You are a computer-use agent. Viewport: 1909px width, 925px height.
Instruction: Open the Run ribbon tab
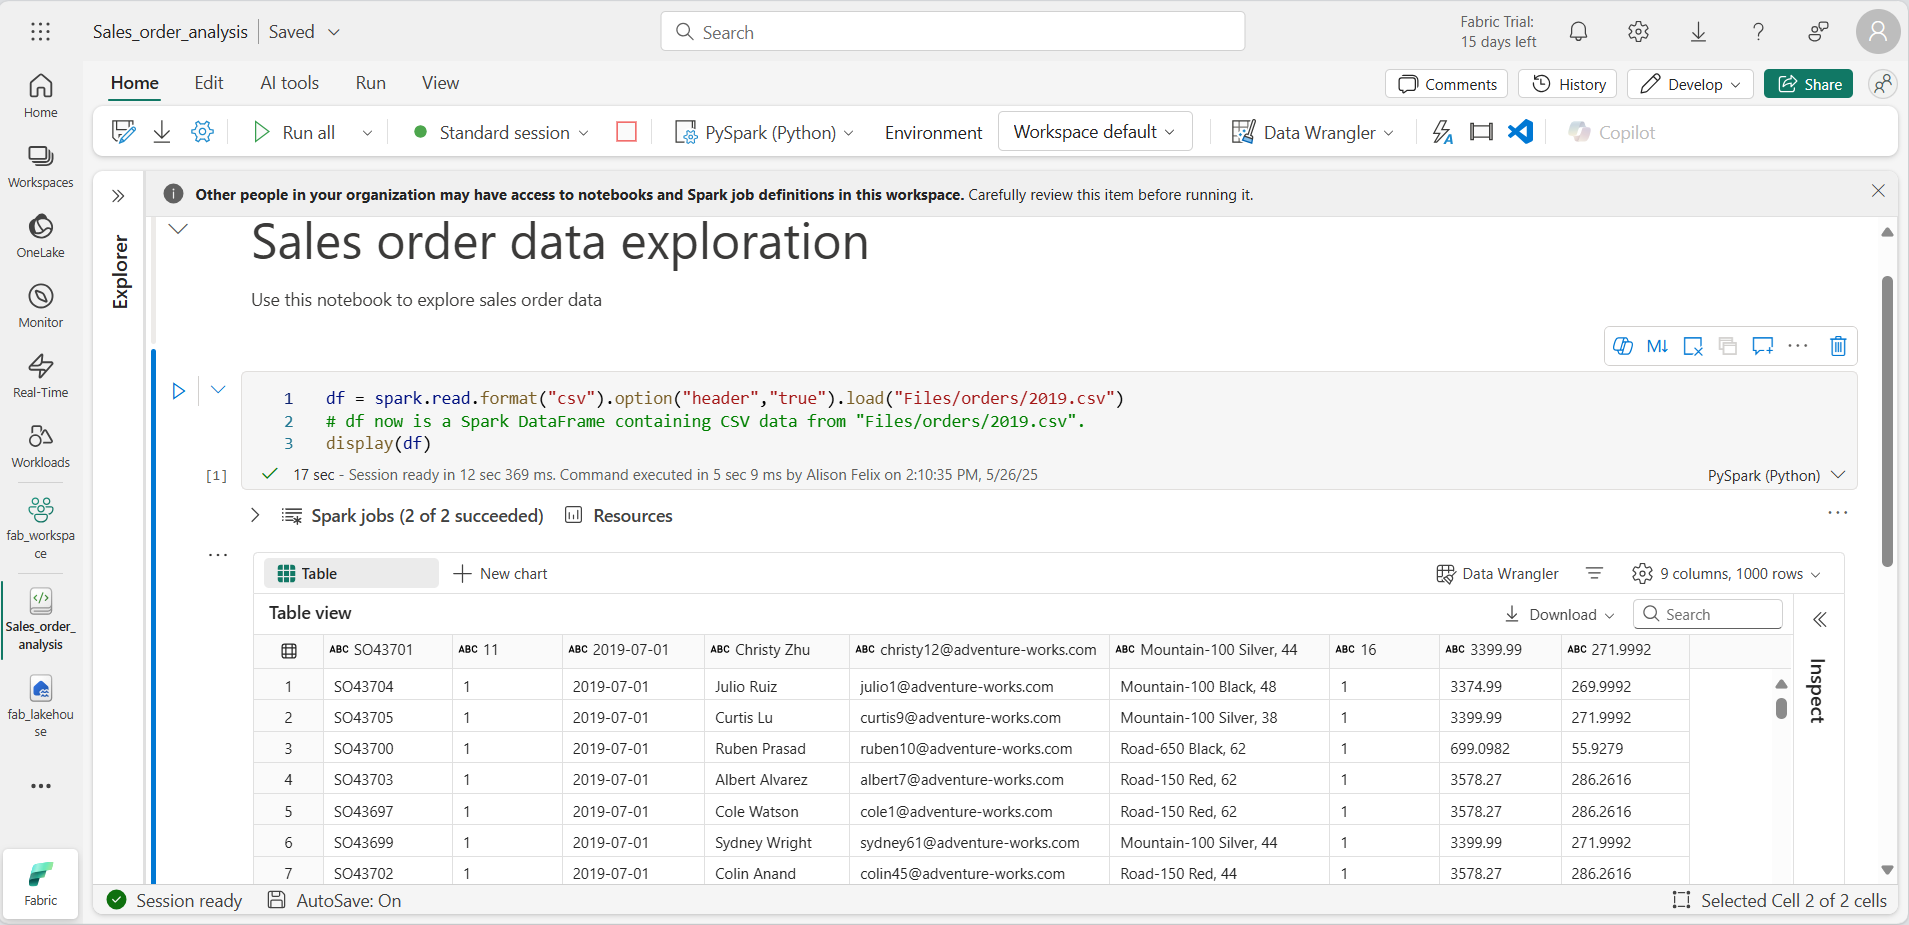370,83
